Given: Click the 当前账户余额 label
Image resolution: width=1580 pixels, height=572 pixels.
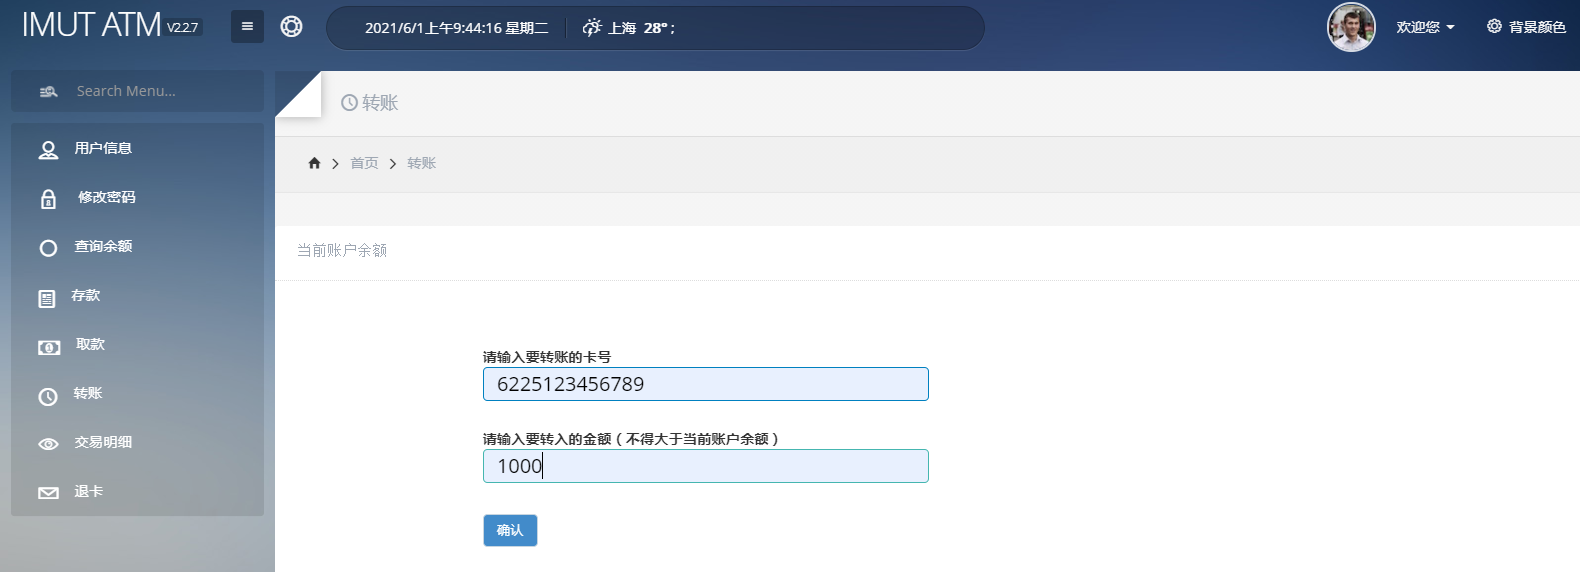Looking at the screenshot, I should tap(342, 250).
